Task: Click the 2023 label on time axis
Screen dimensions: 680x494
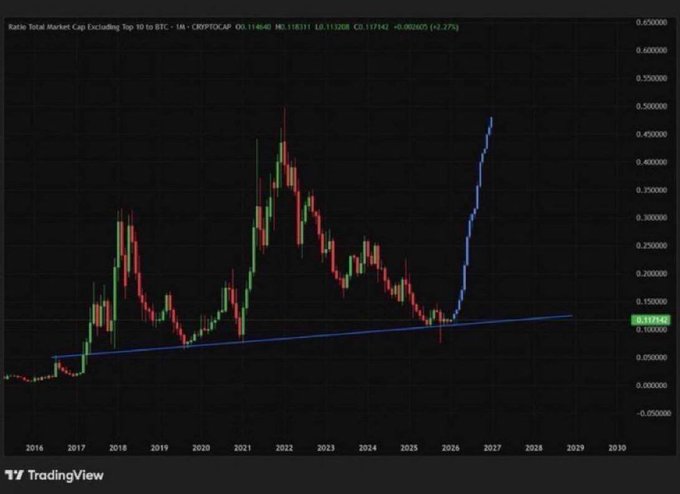Action: click(x=326, y=448)
